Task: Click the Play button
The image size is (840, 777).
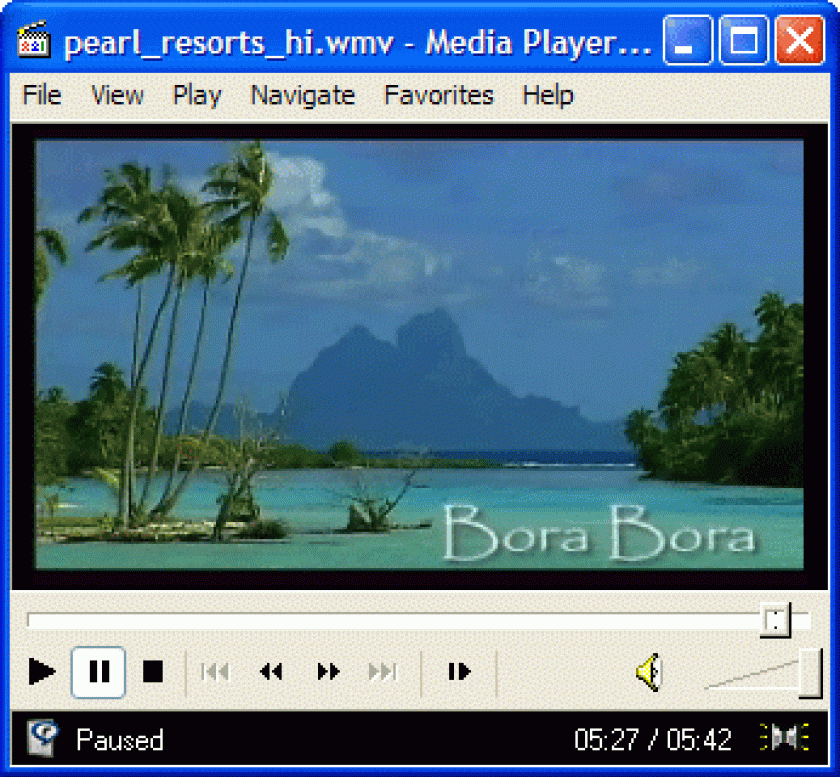Action: coord(42,671)
